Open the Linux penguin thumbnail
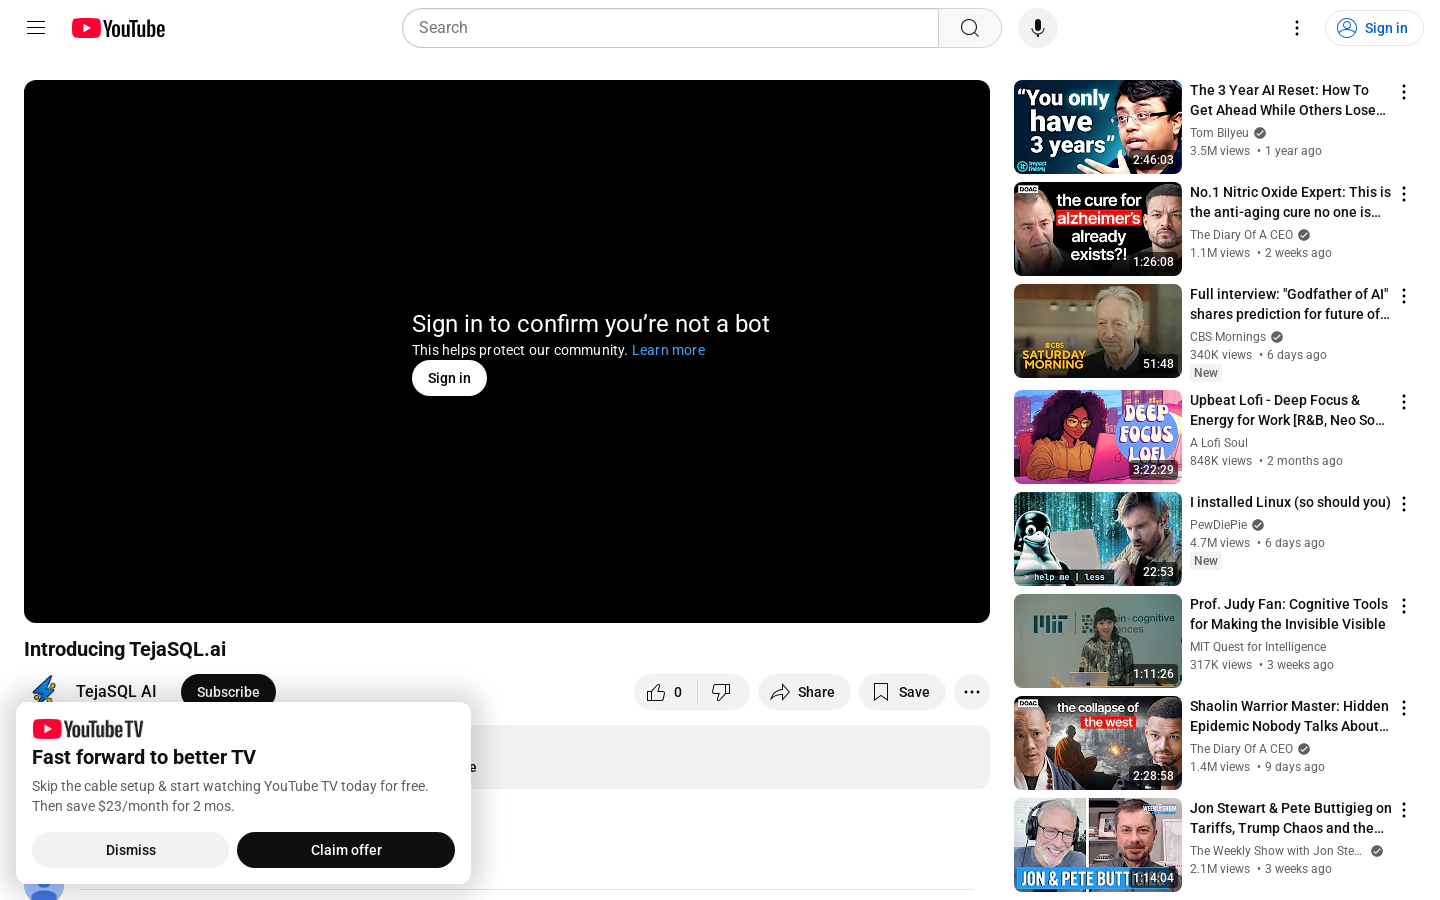The image size is (1440, 900). (1098, 539)
